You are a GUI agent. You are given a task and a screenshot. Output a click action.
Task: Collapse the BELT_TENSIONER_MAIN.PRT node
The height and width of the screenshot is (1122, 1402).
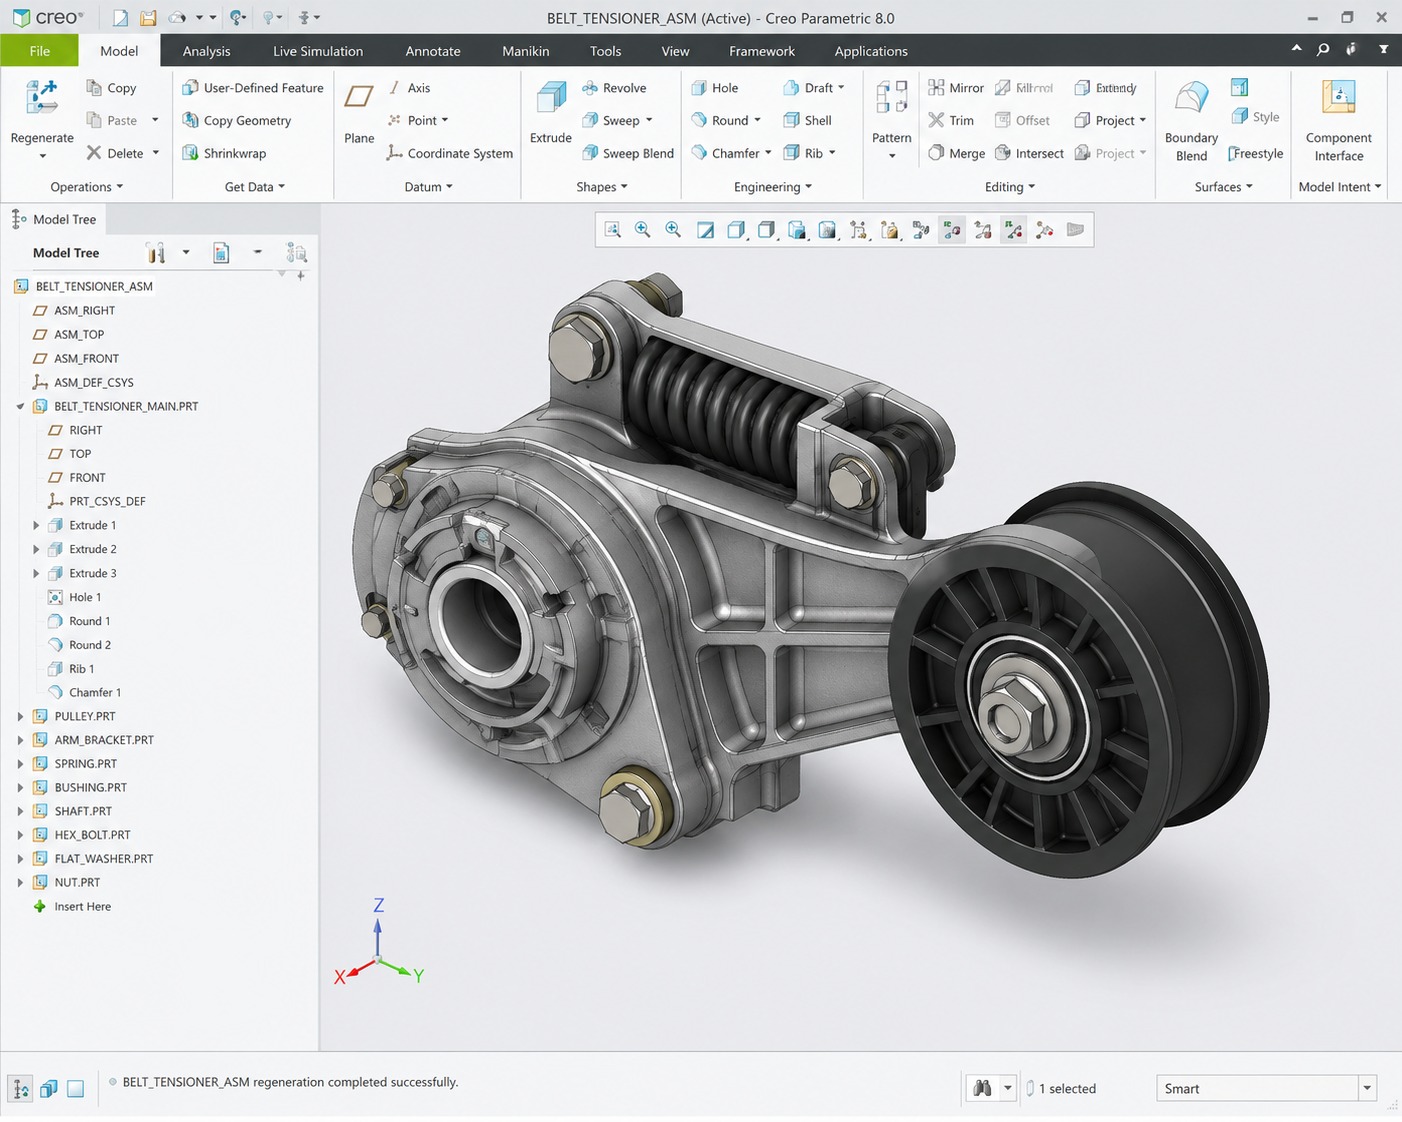click(x=20, y=406)
